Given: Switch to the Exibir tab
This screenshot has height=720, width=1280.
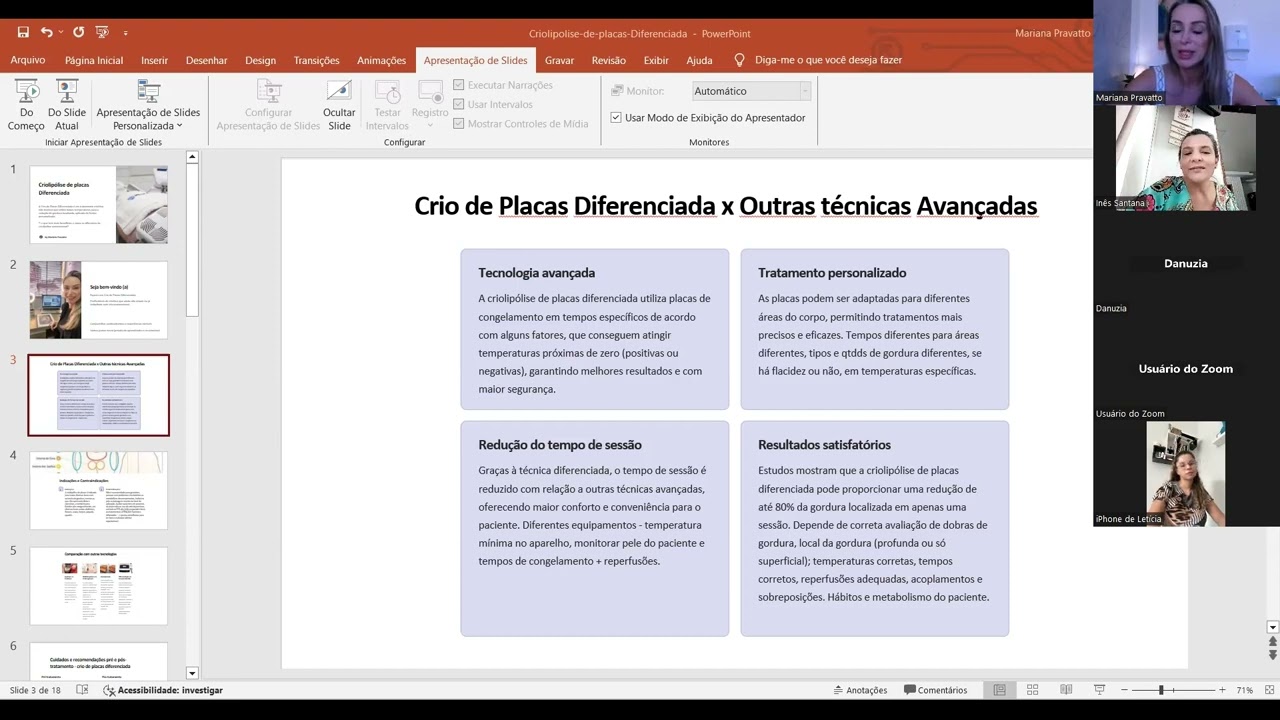Looking at the screenshot, I should click(x=656, y=60).
